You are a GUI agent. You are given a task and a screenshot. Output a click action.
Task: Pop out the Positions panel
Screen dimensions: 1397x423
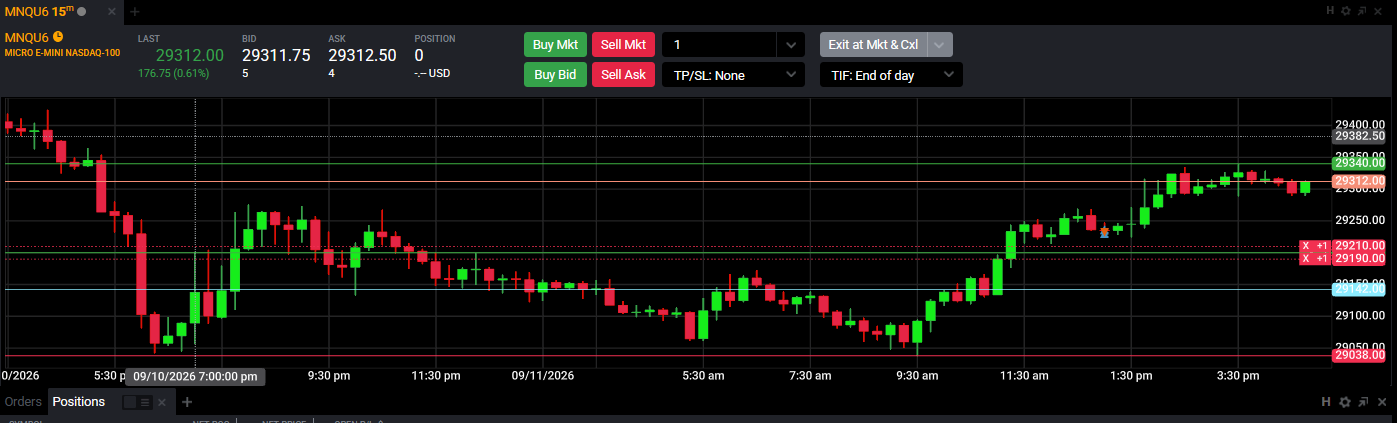(x=1362, y=401)
